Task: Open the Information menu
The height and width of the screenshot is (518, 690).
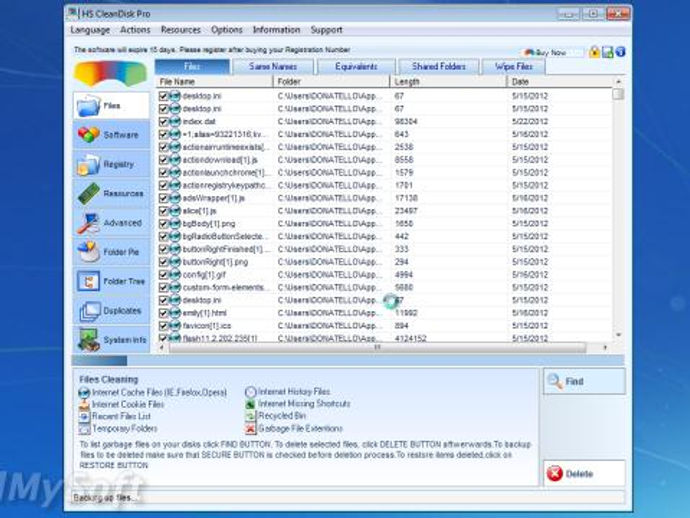Action: (x=276, y=30)
